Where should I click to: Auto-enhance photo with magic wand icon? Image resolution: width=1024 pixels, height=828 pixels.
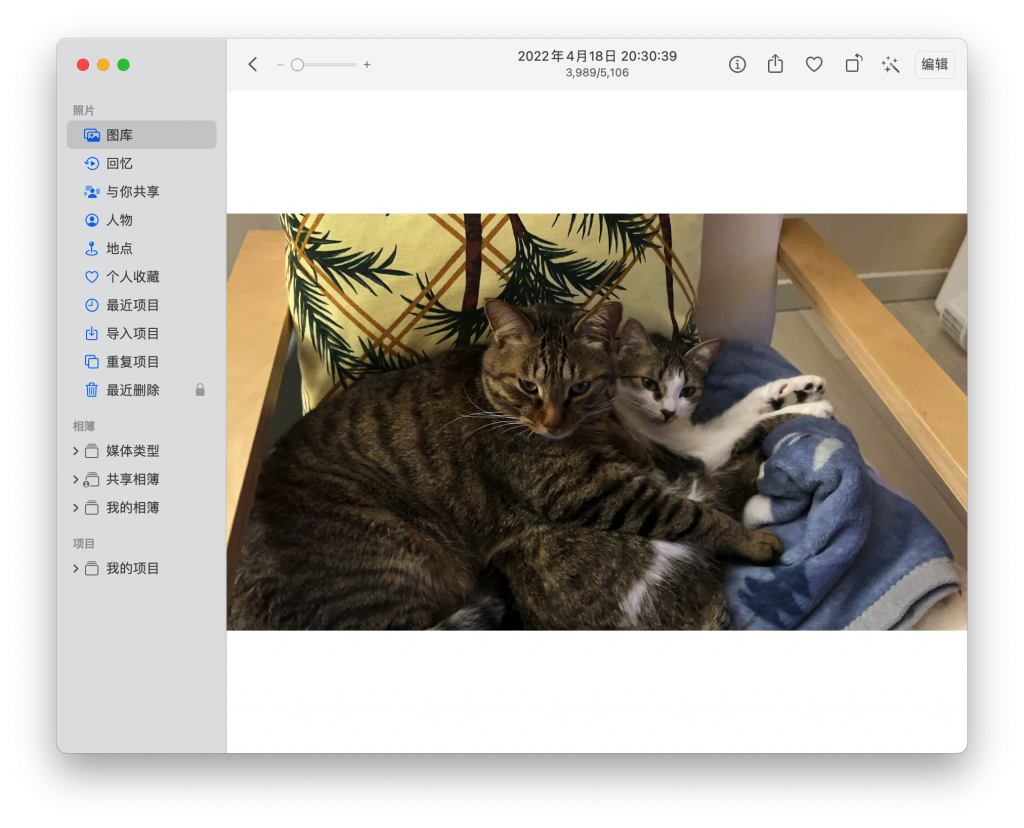pos(890,64)
